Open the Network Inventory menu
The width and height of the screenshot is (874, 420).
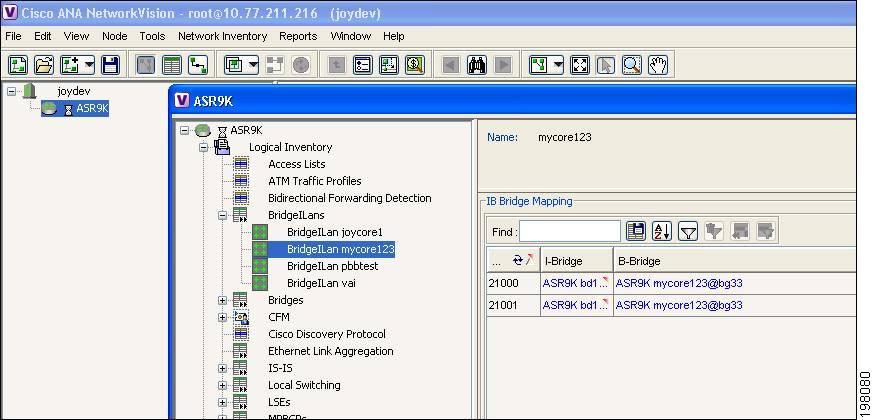pos(222,36)
